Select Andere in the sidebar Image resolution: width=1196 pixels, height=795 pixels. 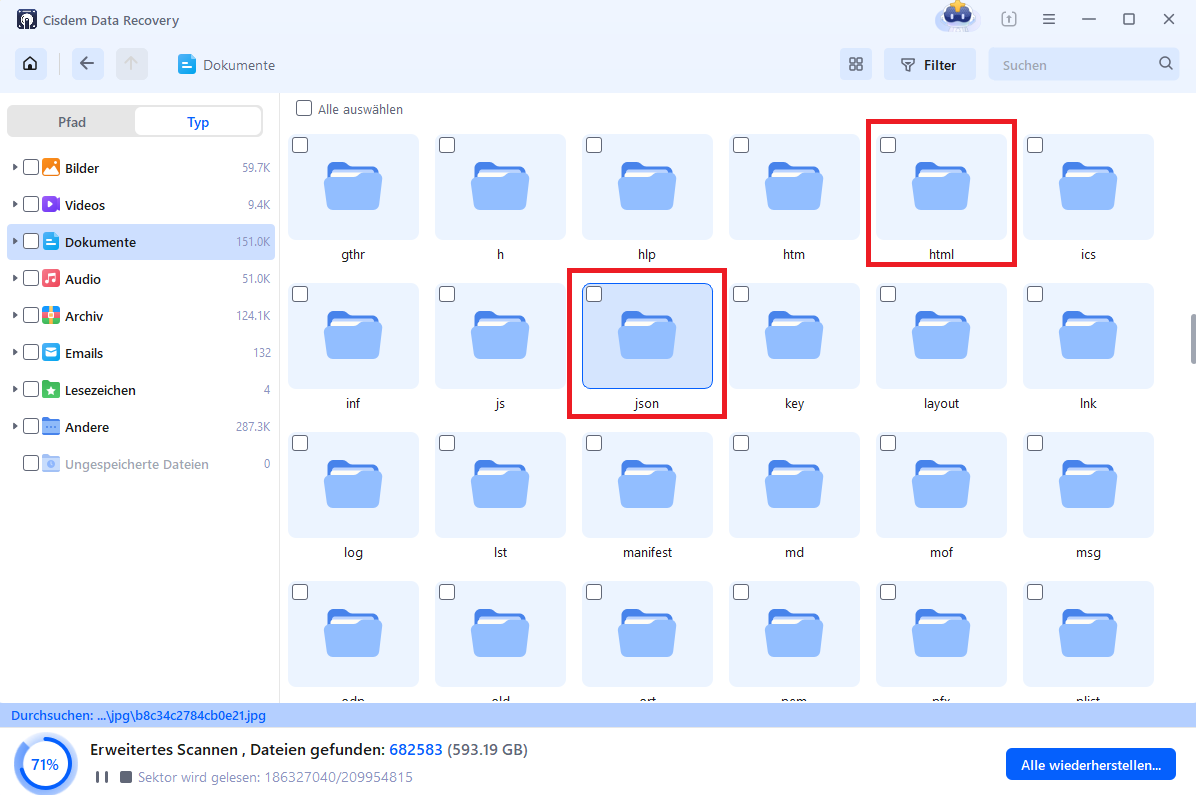[x=141, y=426]
